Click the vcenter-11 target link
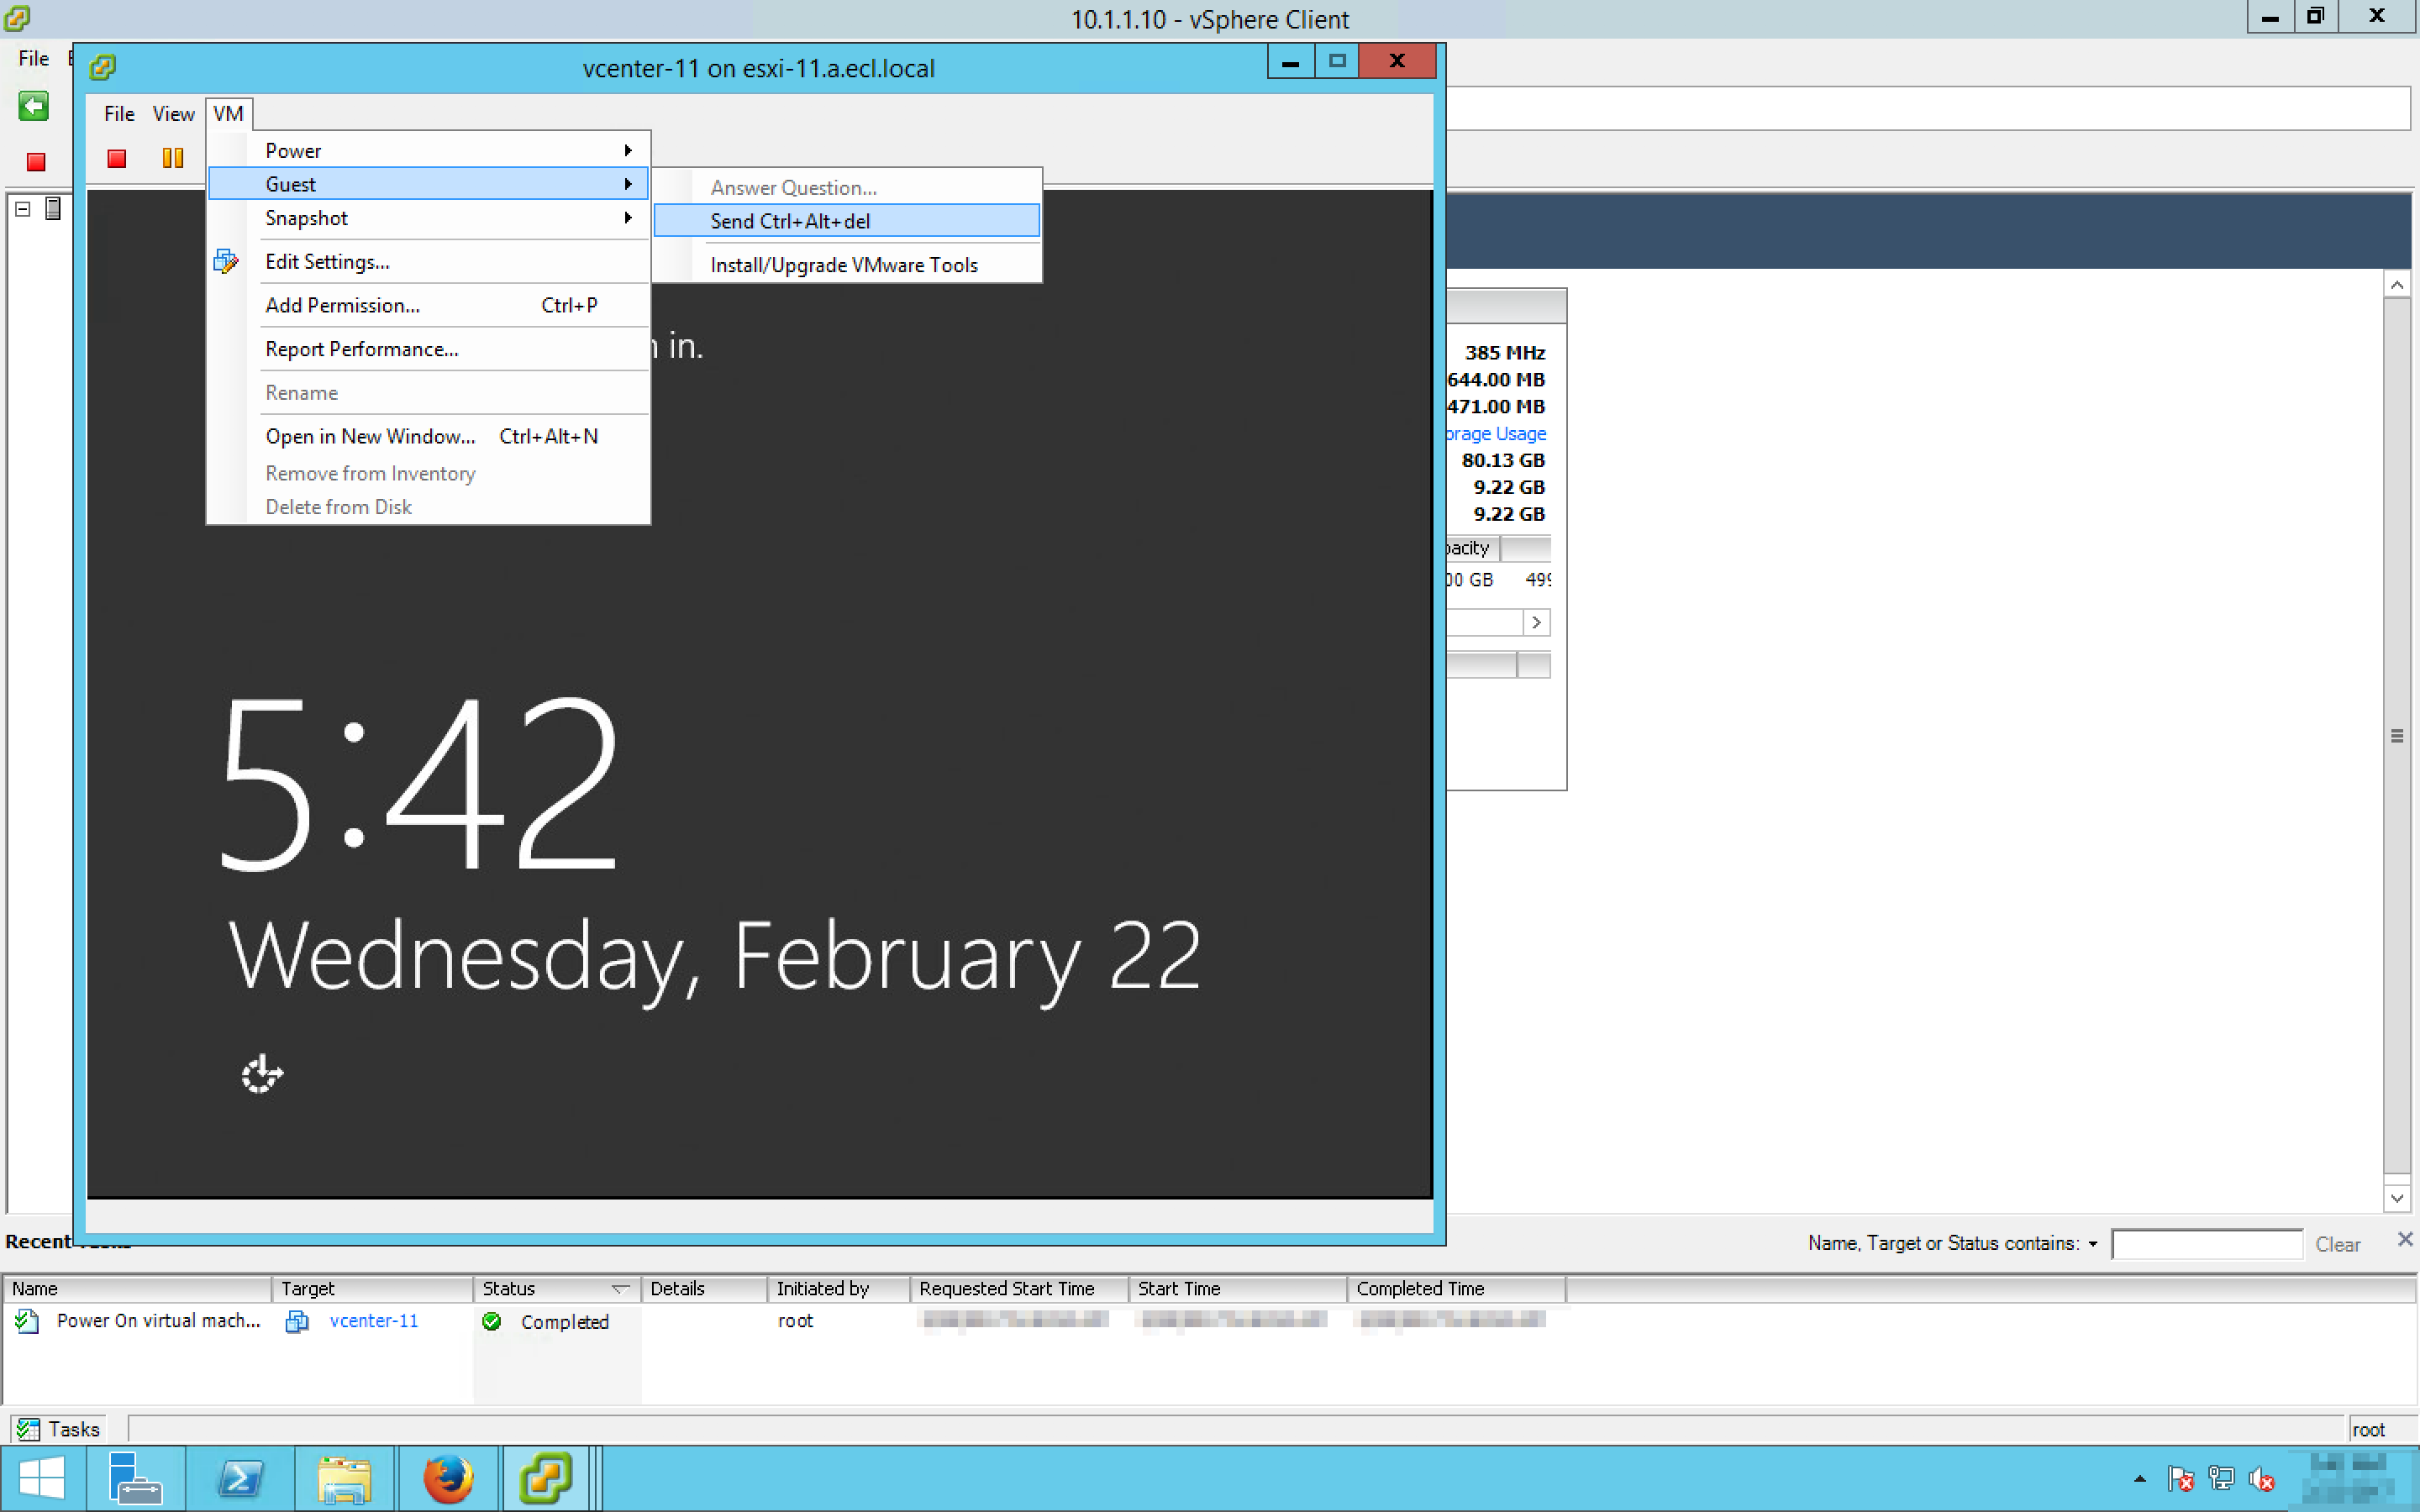 (373, 1321)
